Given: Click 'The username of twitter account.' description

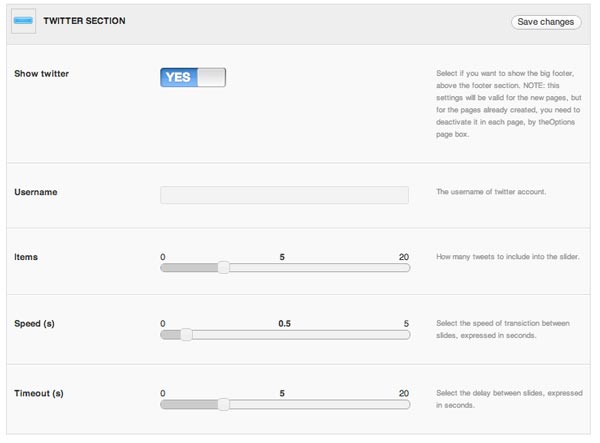Looking at the screenshot, I should click(491, 192).
